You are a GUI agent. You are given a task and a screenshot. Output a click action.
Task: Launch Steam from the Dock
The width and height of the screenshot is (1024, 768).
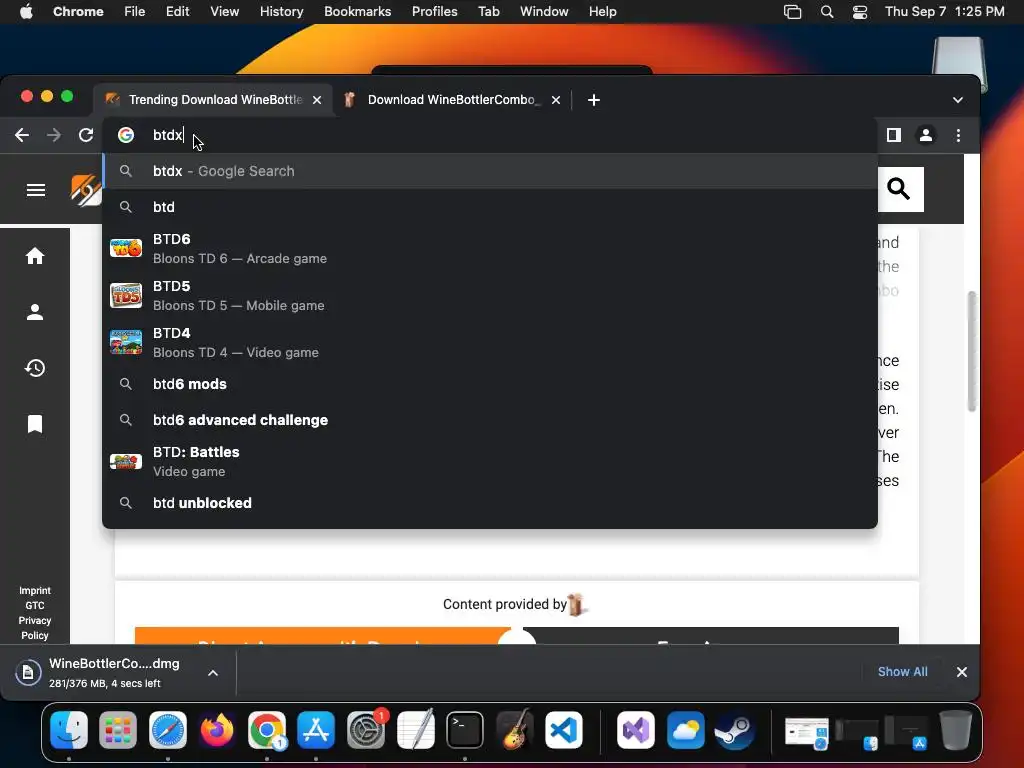[x=735, y=729]
